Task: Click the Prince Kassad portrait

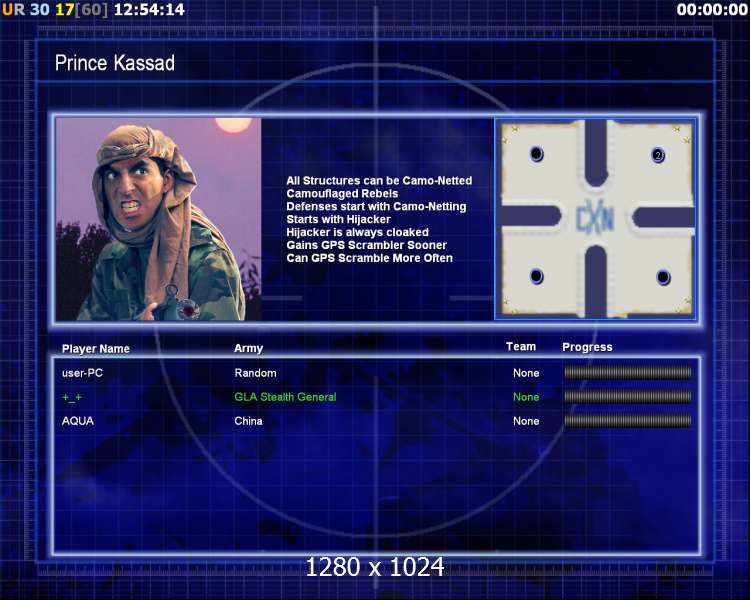Action: (x=158, y=219)
